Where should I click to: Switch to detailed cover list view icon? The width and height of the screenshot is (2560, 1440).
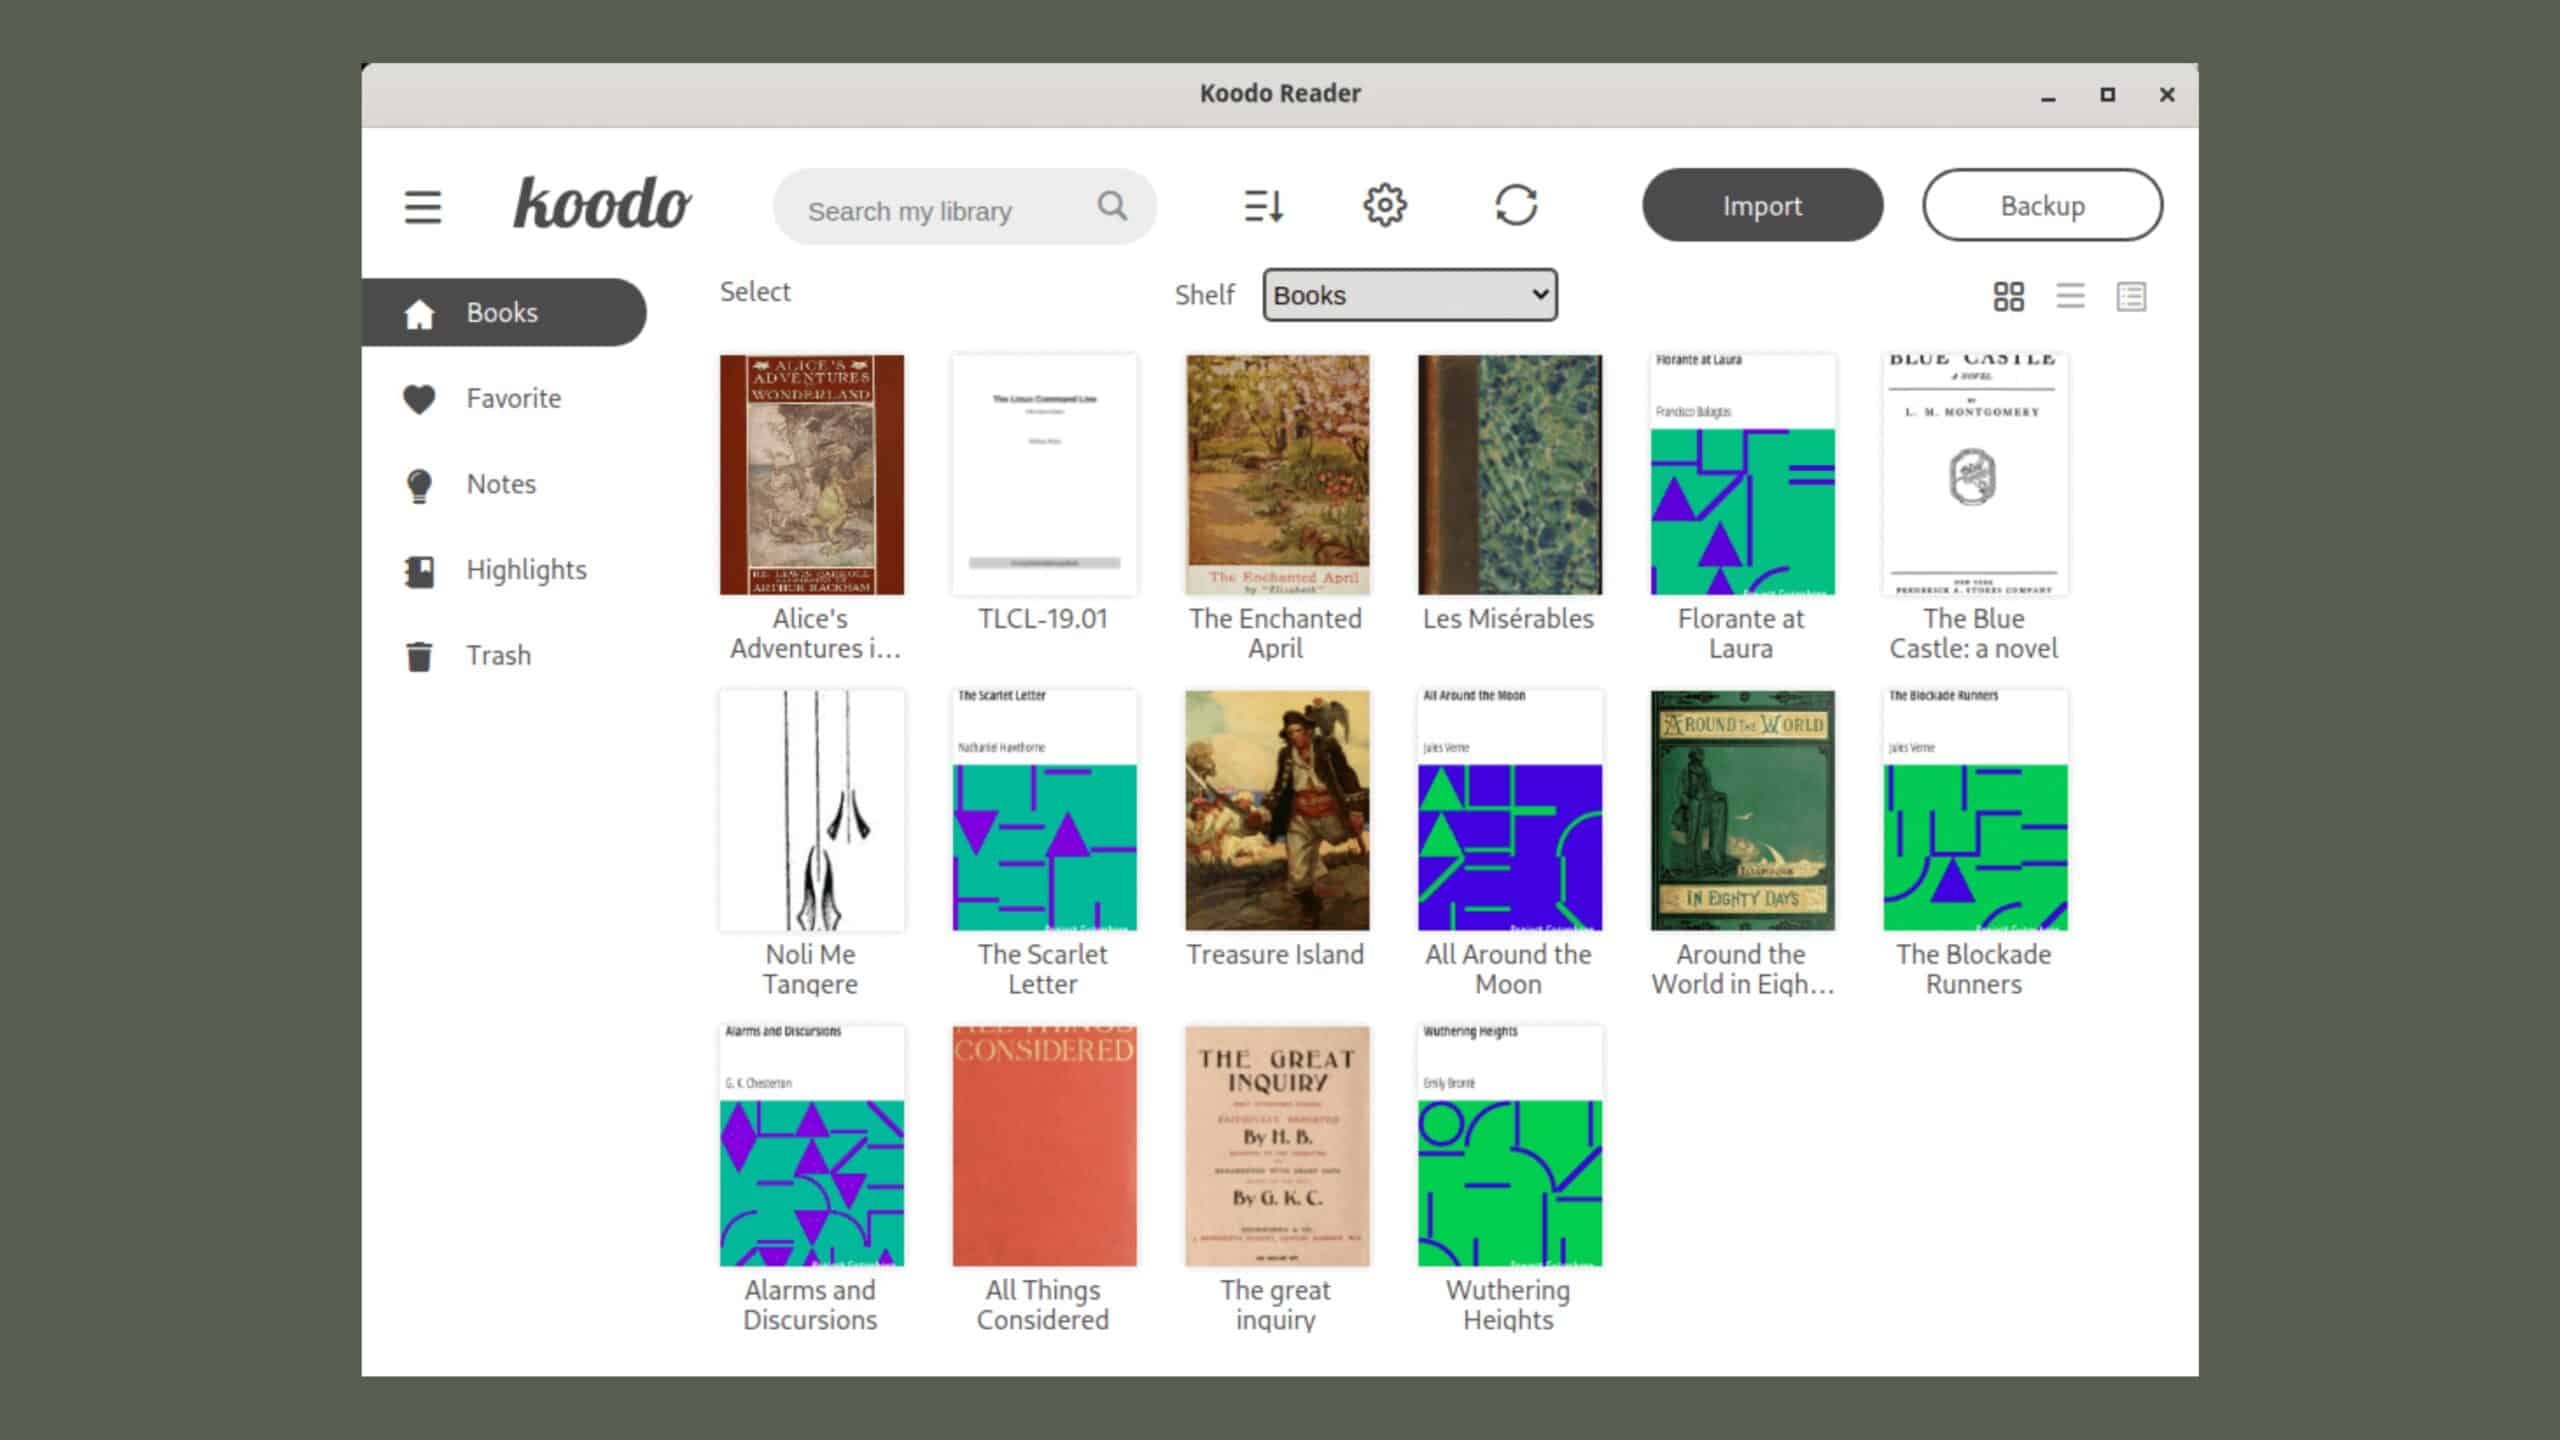tap(2131, 296)
